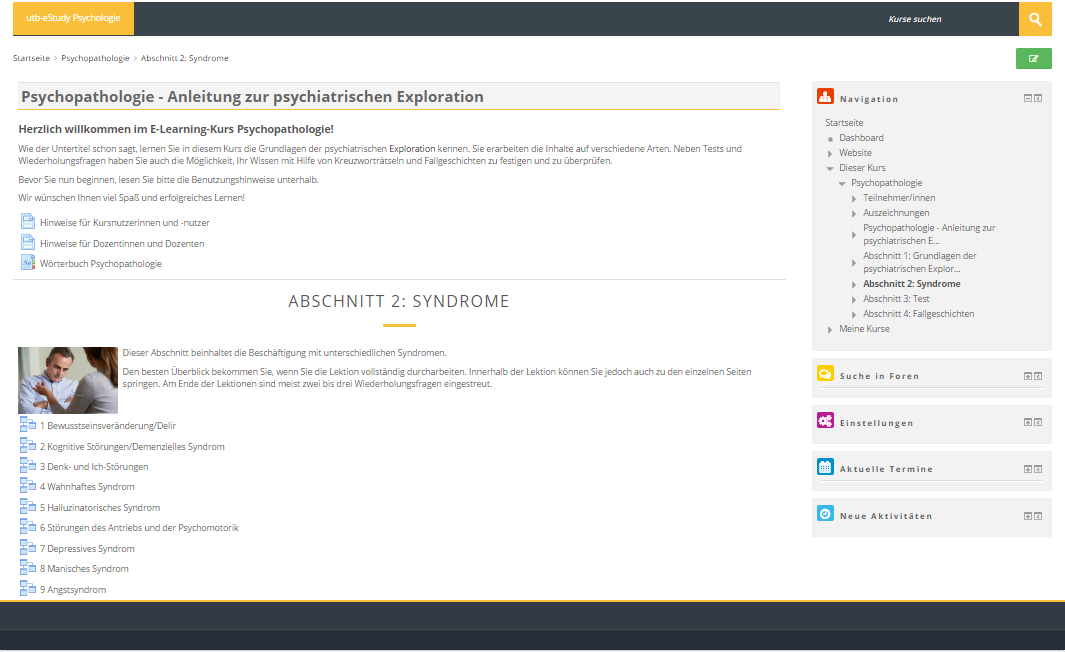
Task: Expand Abschnitt 4: Fallgeschichten node arrow
Action: pyautogui.click(x=854, y=314)
